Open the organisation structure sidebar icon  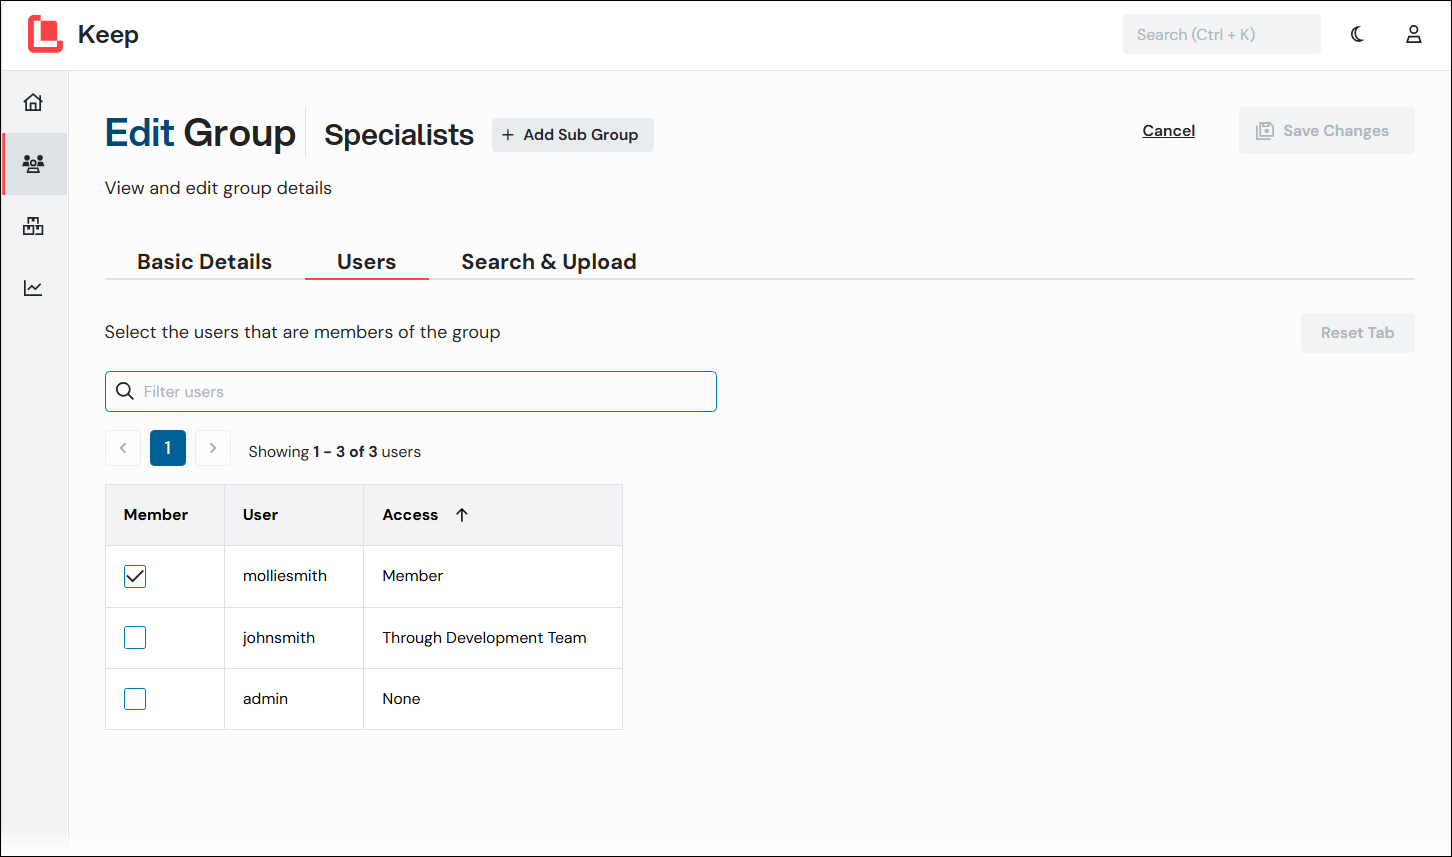click(33, 226)
